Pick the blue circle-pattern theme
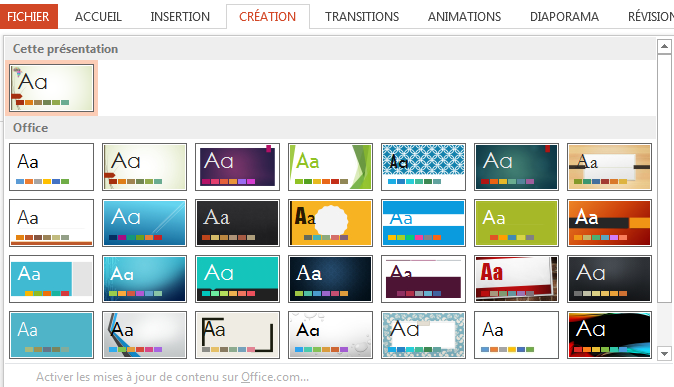This screenshot has width=674, height=387. [x=423, y=167]
